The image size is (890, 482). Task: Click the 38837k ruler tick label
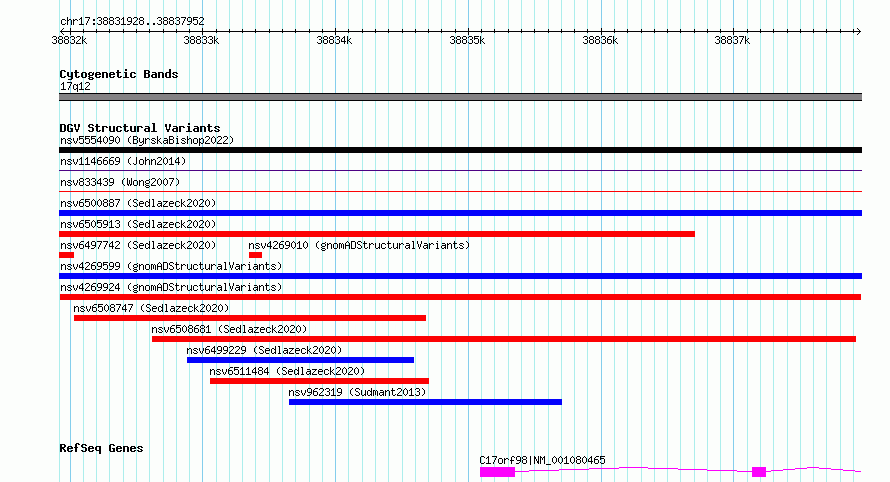point(732,40)
